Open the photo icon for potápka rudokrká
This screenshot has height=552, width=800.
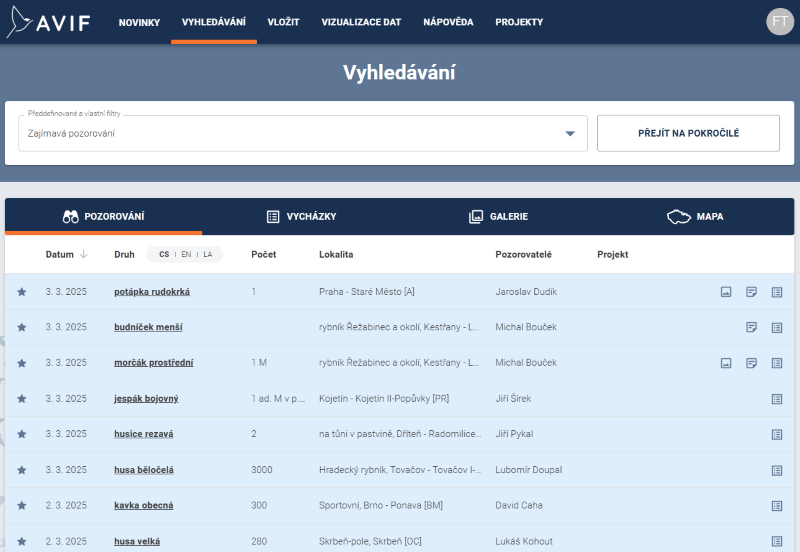[726, 292]
